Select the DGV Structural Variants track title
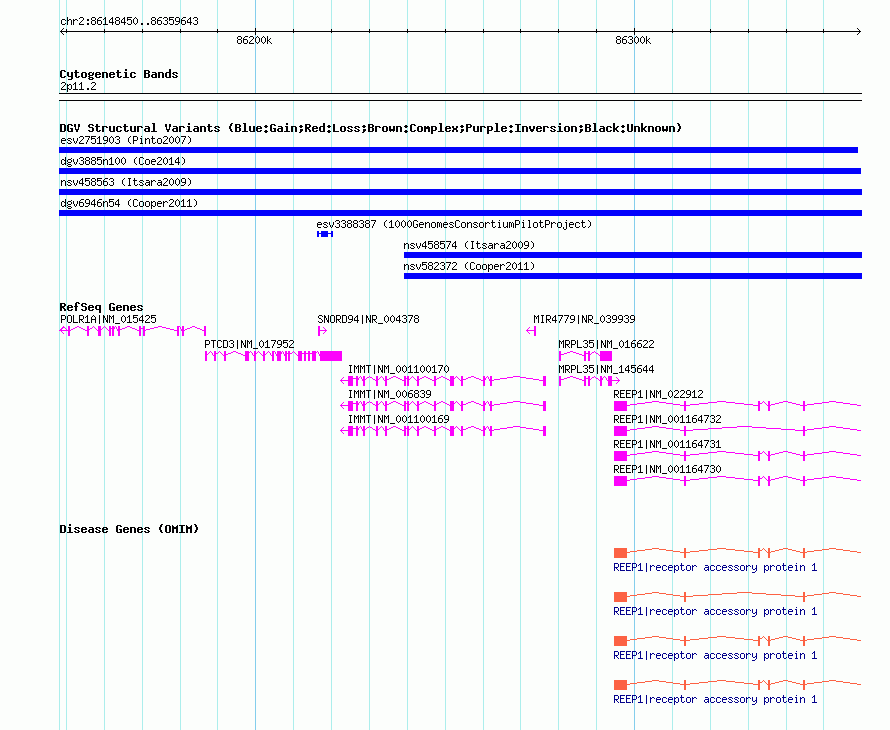This screenshot has width=890, height=730. click(370, 128)
